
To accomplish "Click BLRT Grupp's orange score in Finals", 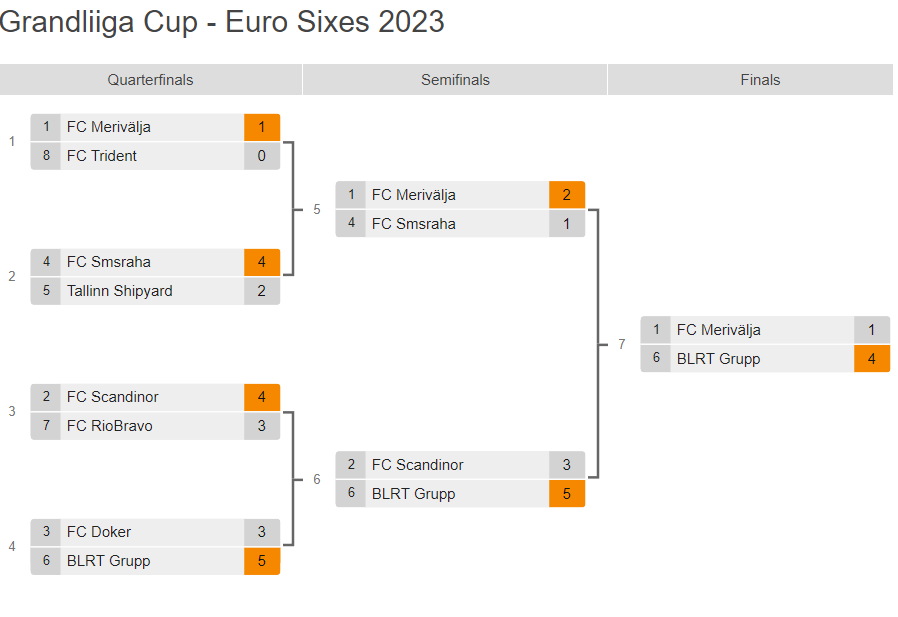I will 871,359.
